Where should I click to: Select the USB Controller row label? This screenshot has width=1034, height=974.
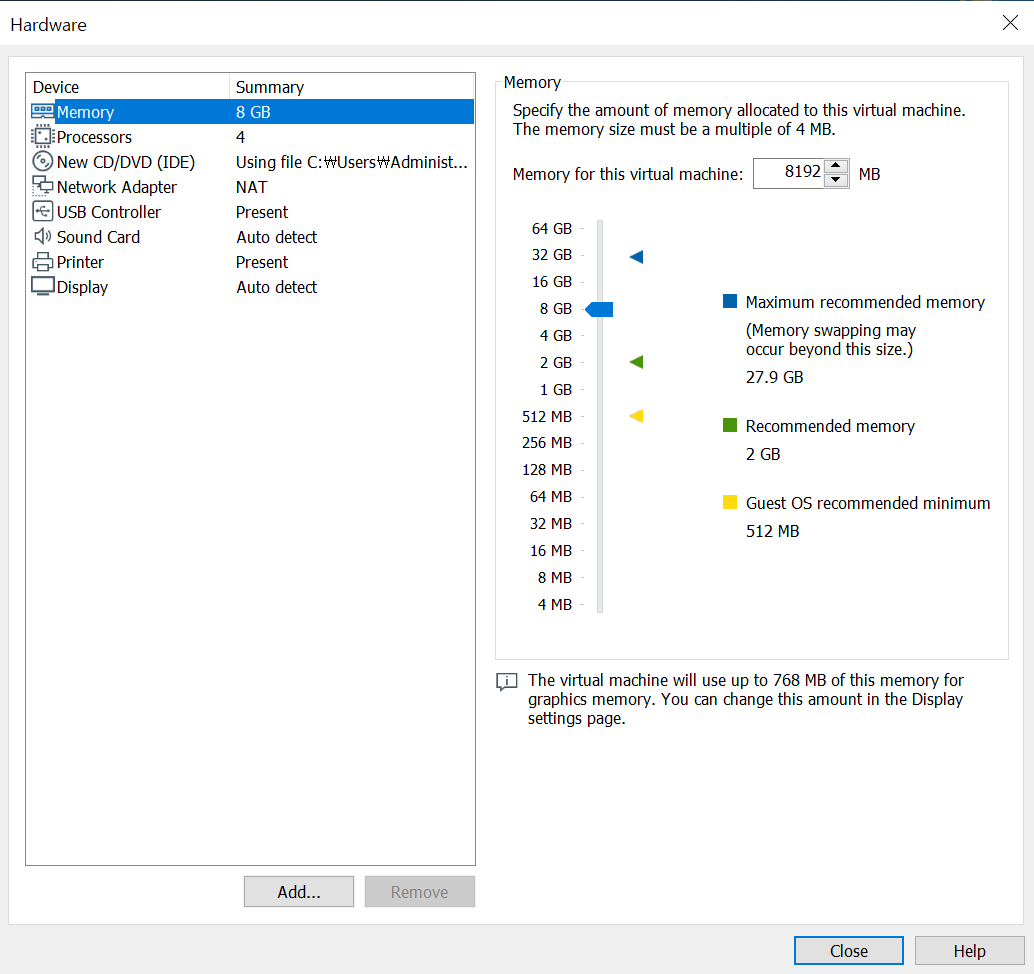pyautogui.click(x=109, y=212)
